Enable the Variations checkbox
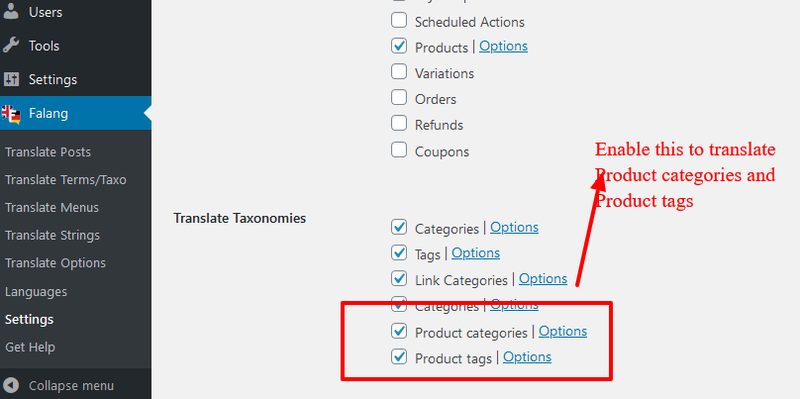This screenshot has height=399, width=800. click(399, 71)
